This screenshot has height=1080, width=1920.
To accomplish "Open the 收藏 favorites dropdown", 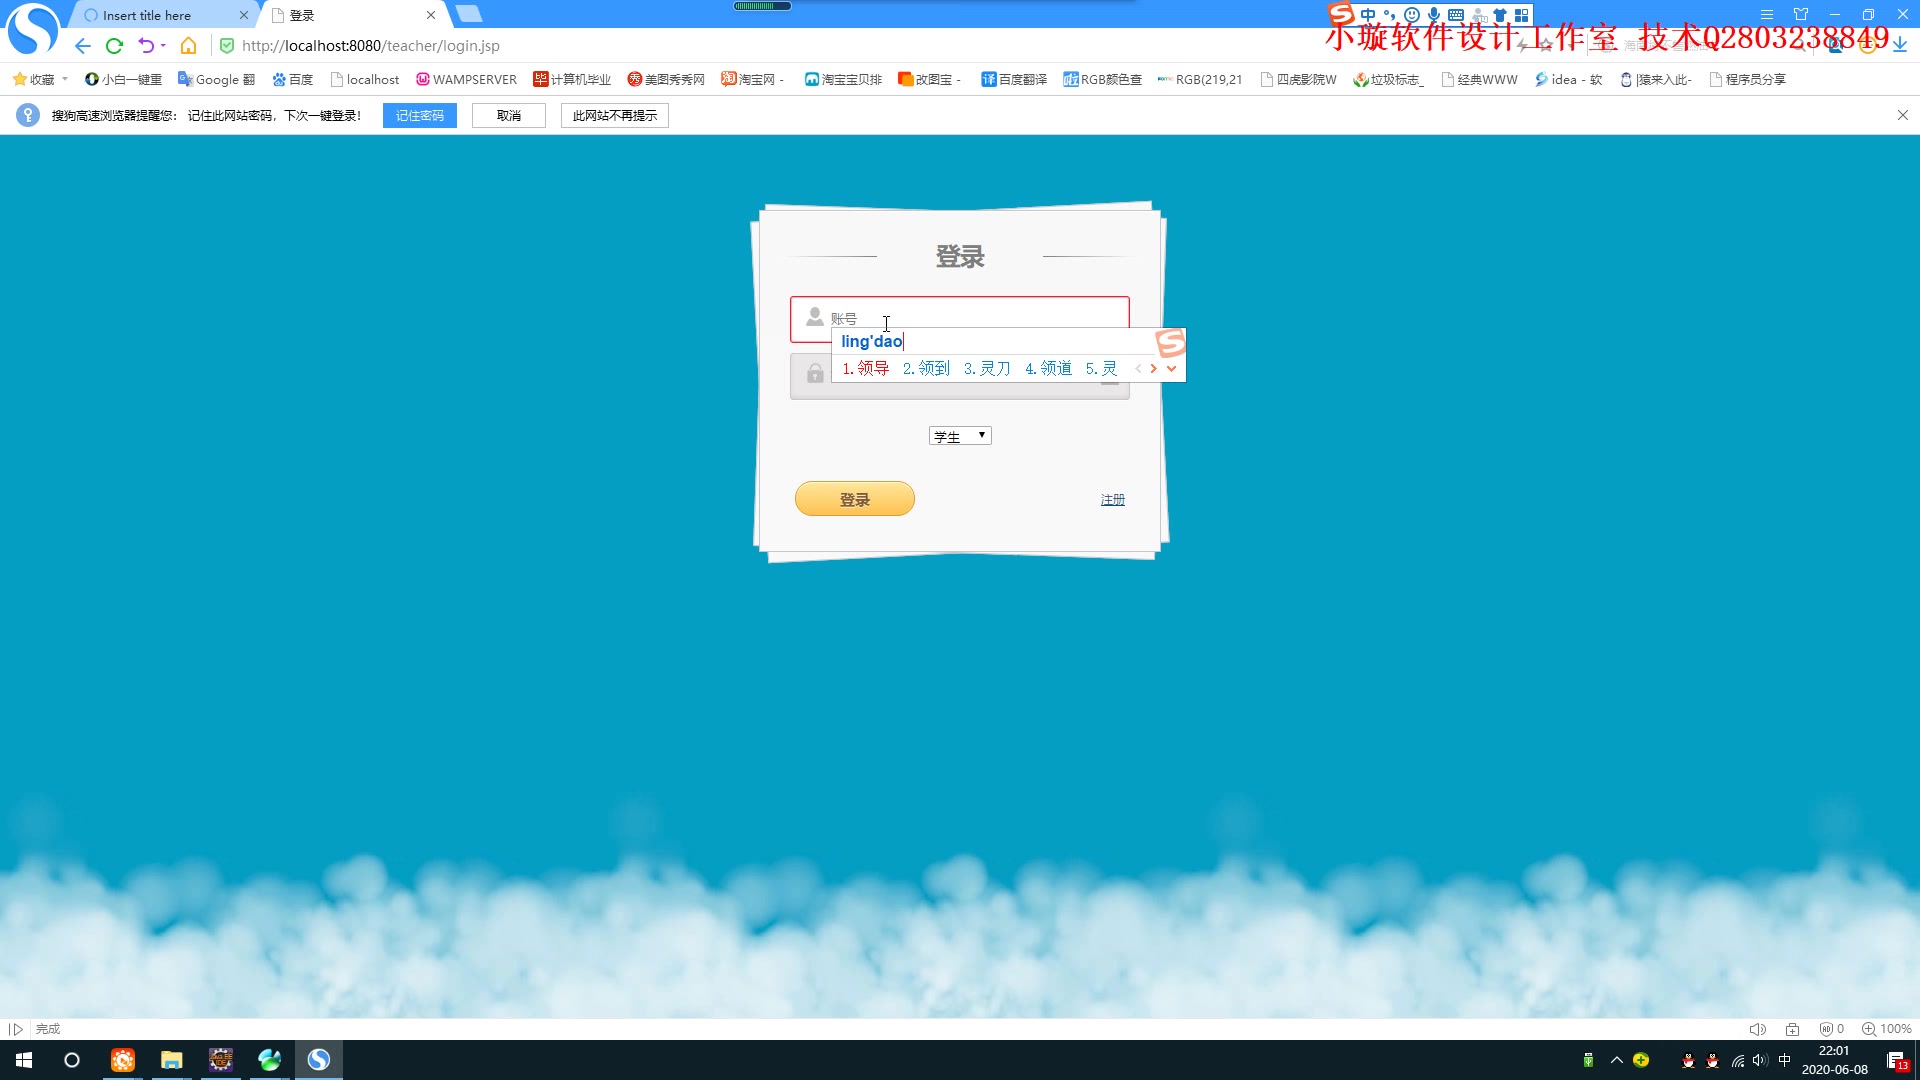I will click(40, 79).
